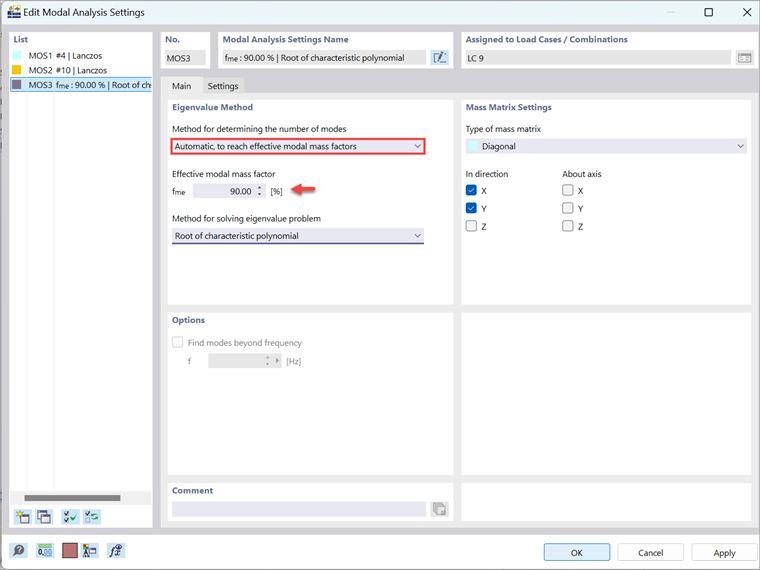Click the list horizontal scrollbar
The image size is (760, 570).
[x=72, y=498]
